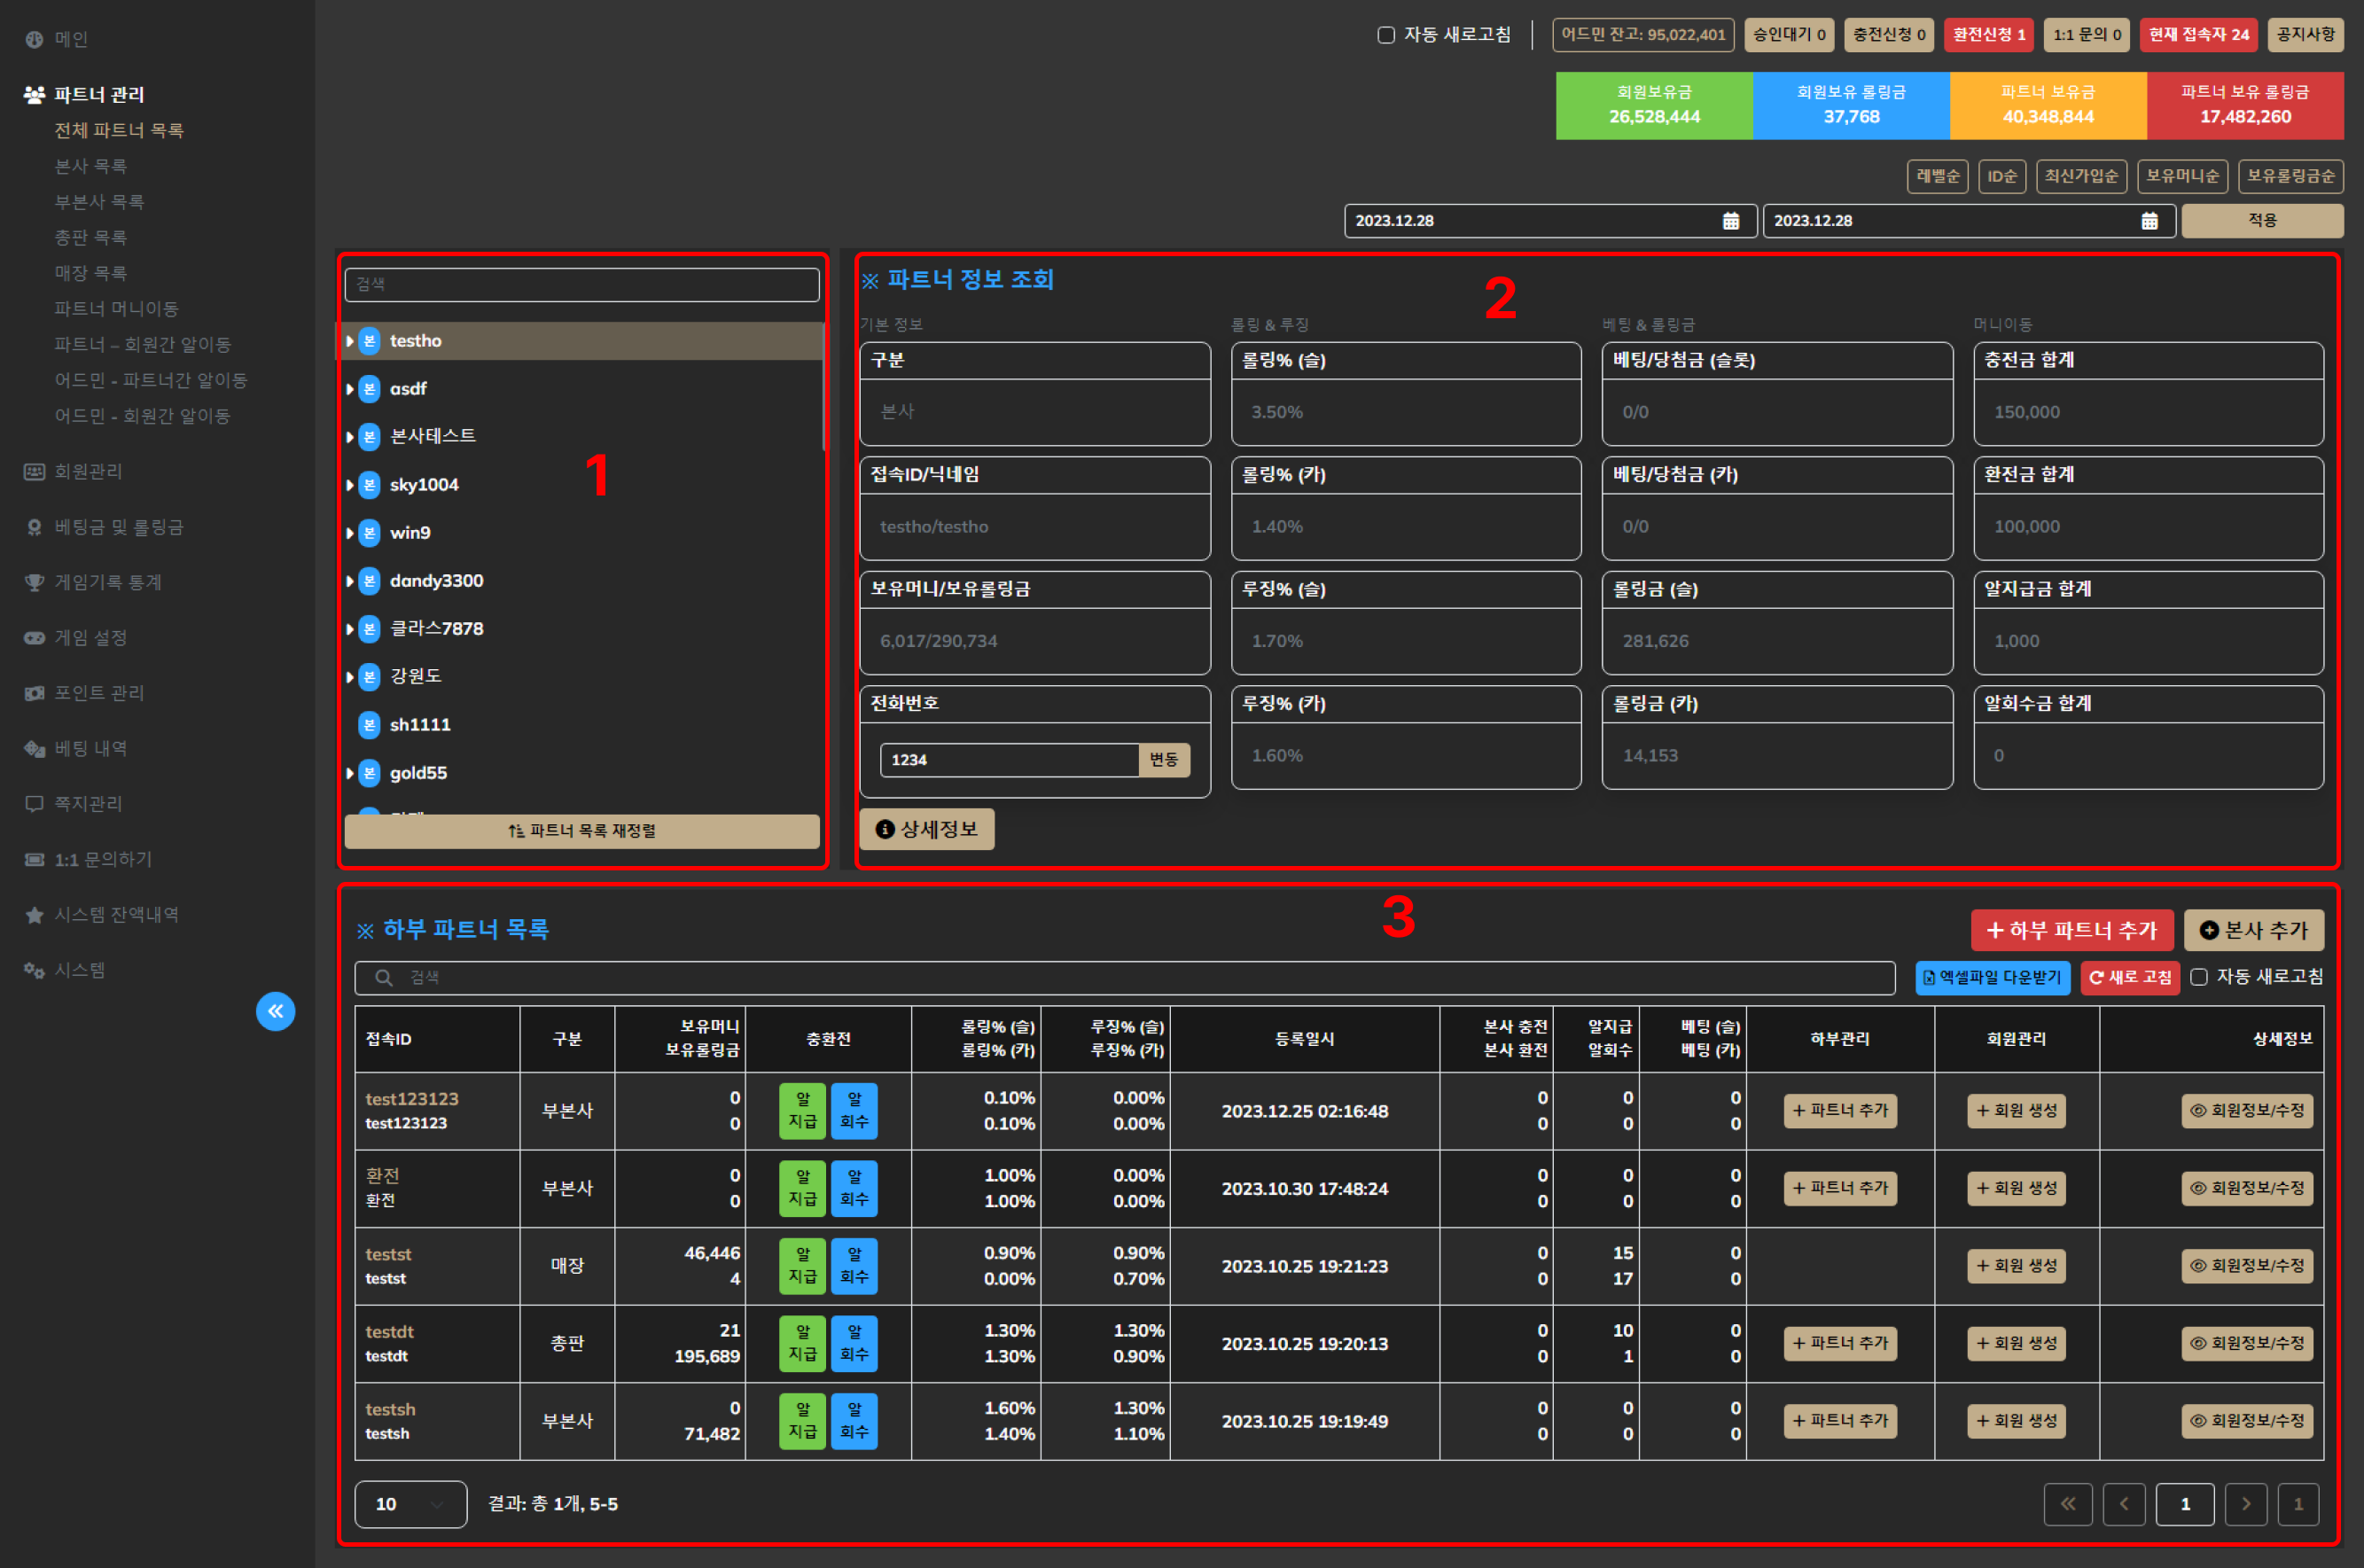Click the 회원관리 sidebar icon
Screen dimensions: 2364x1568
coord(34,471)
